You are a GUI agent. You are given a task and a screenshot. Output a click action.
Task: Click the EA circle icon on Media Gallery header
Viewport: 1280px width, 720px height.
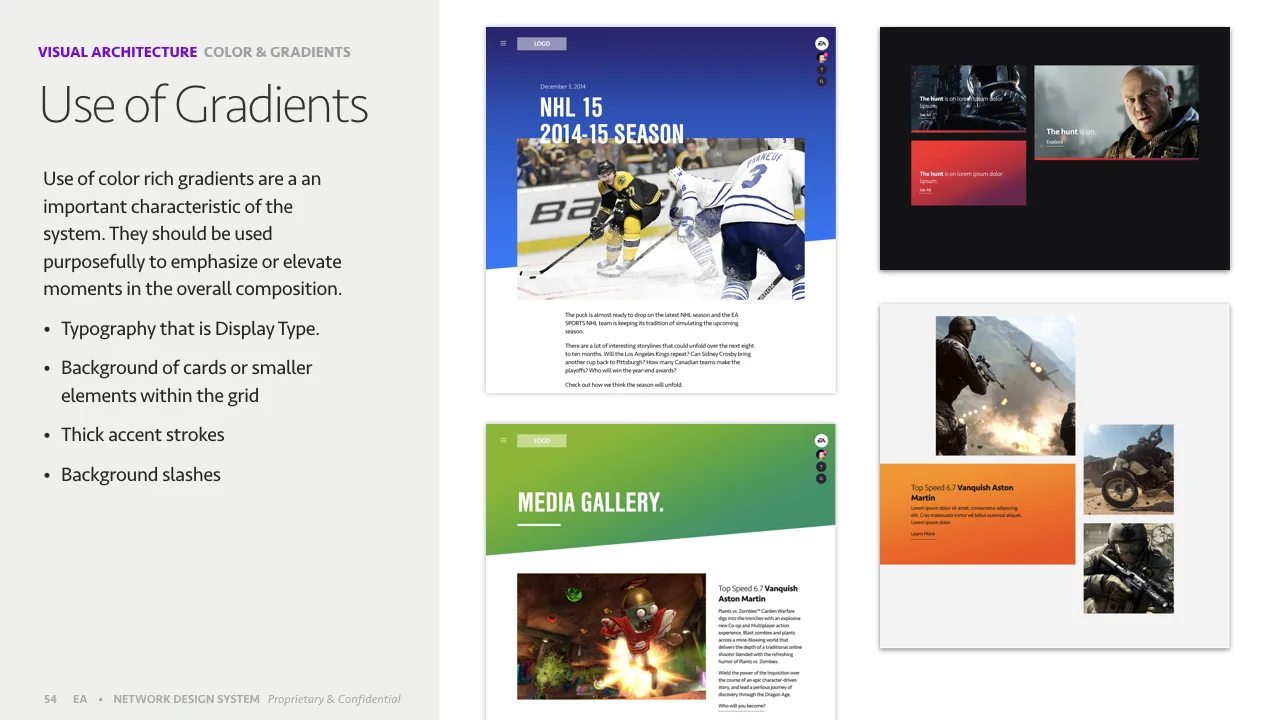tap(822, 440)
